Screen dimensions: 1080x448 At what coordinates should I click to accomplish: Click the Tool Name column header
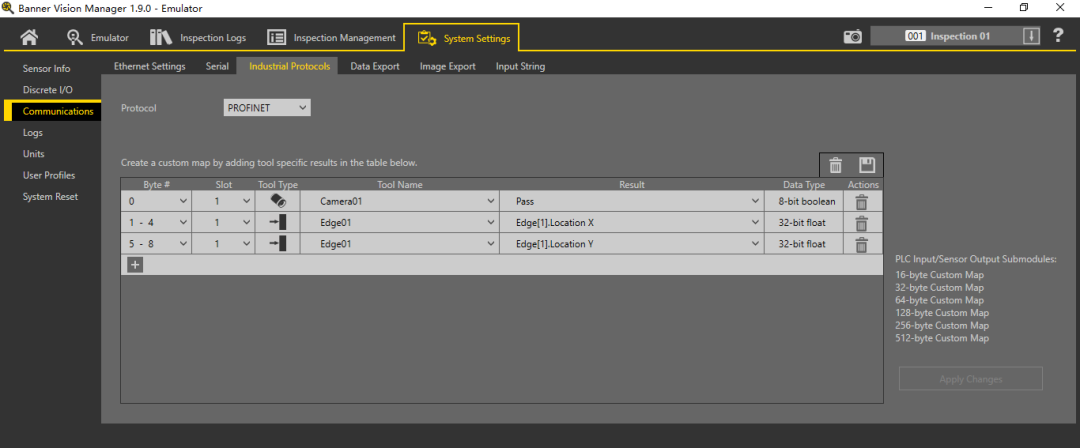399,185
